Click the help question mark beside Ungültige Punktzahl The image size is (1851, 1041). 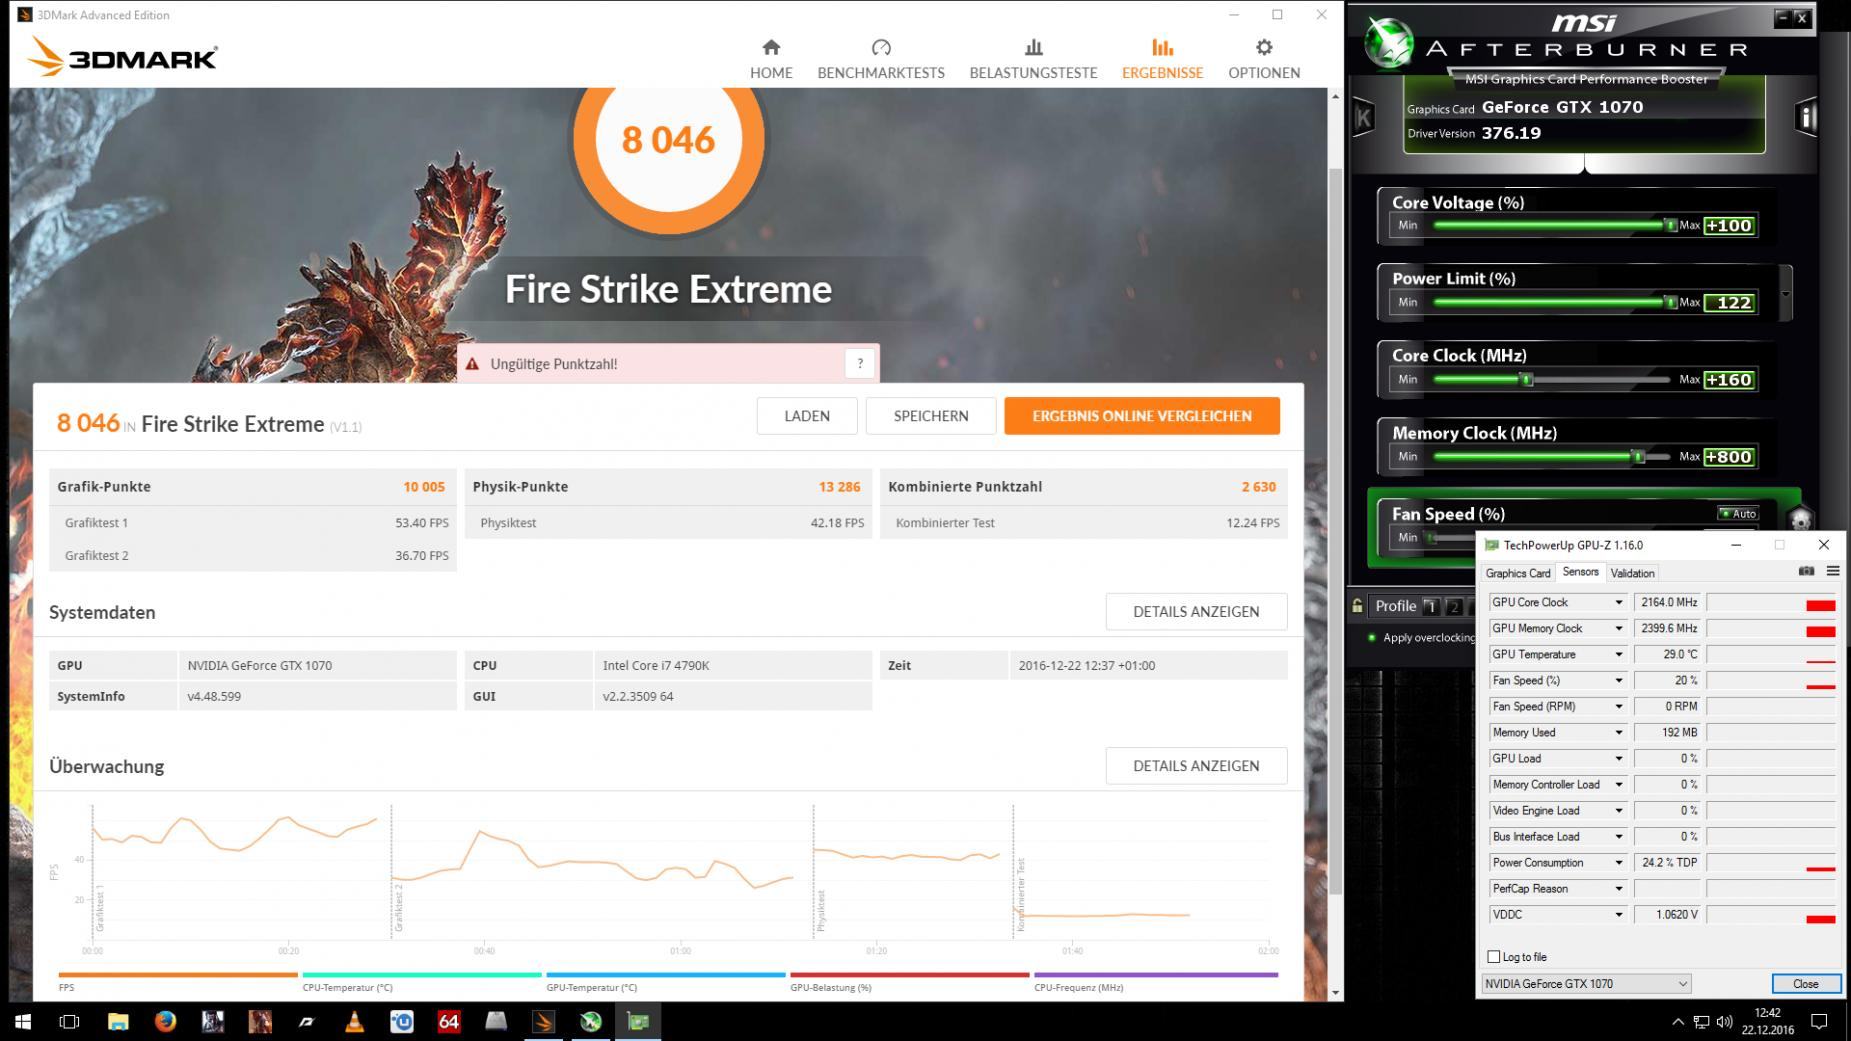(860, 364)
